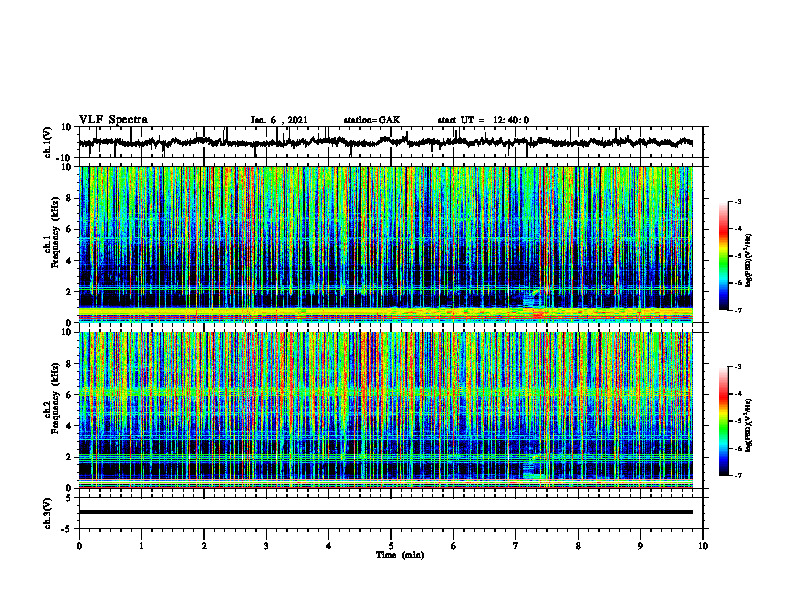Screen dimensions: 792x612
Task: Click the thick black ch.3 voltage line
Action: 385,512
